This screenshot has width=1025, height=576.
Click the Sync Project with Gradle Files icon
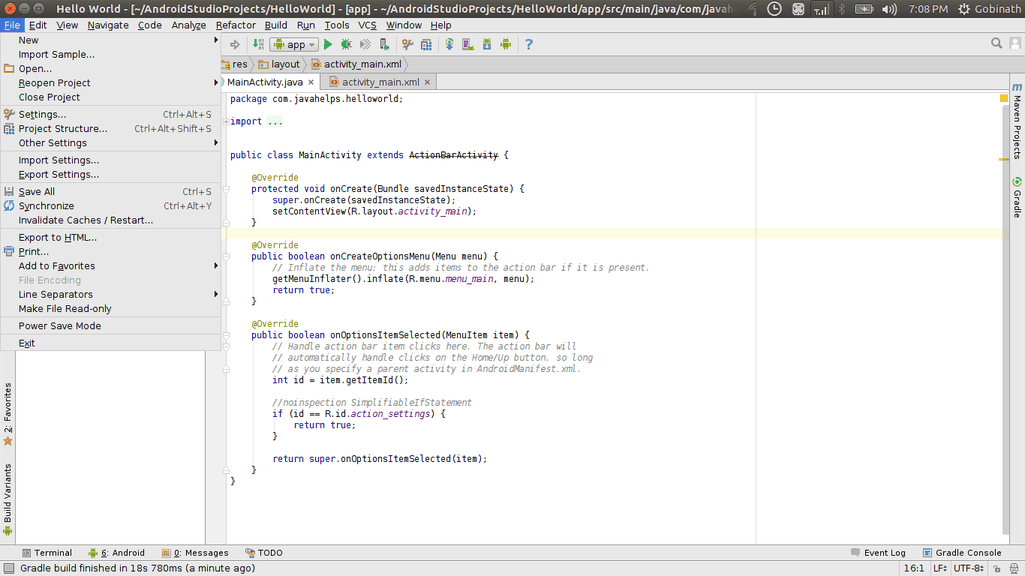click(449, 44)
